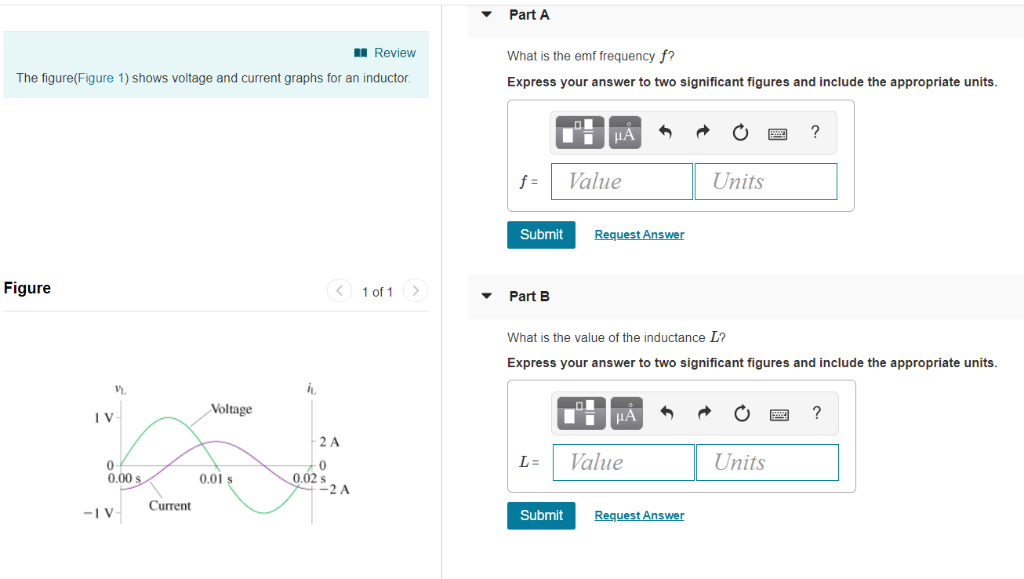Click the next figure arrow
The width and height of the screenshot is (1024, 579).
click(x=415, y=291)
